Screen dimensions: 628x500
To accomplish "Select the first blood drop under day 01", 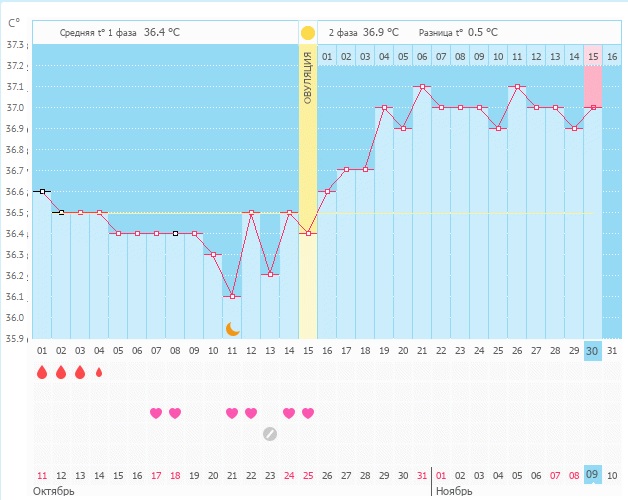I will point(42,373).
